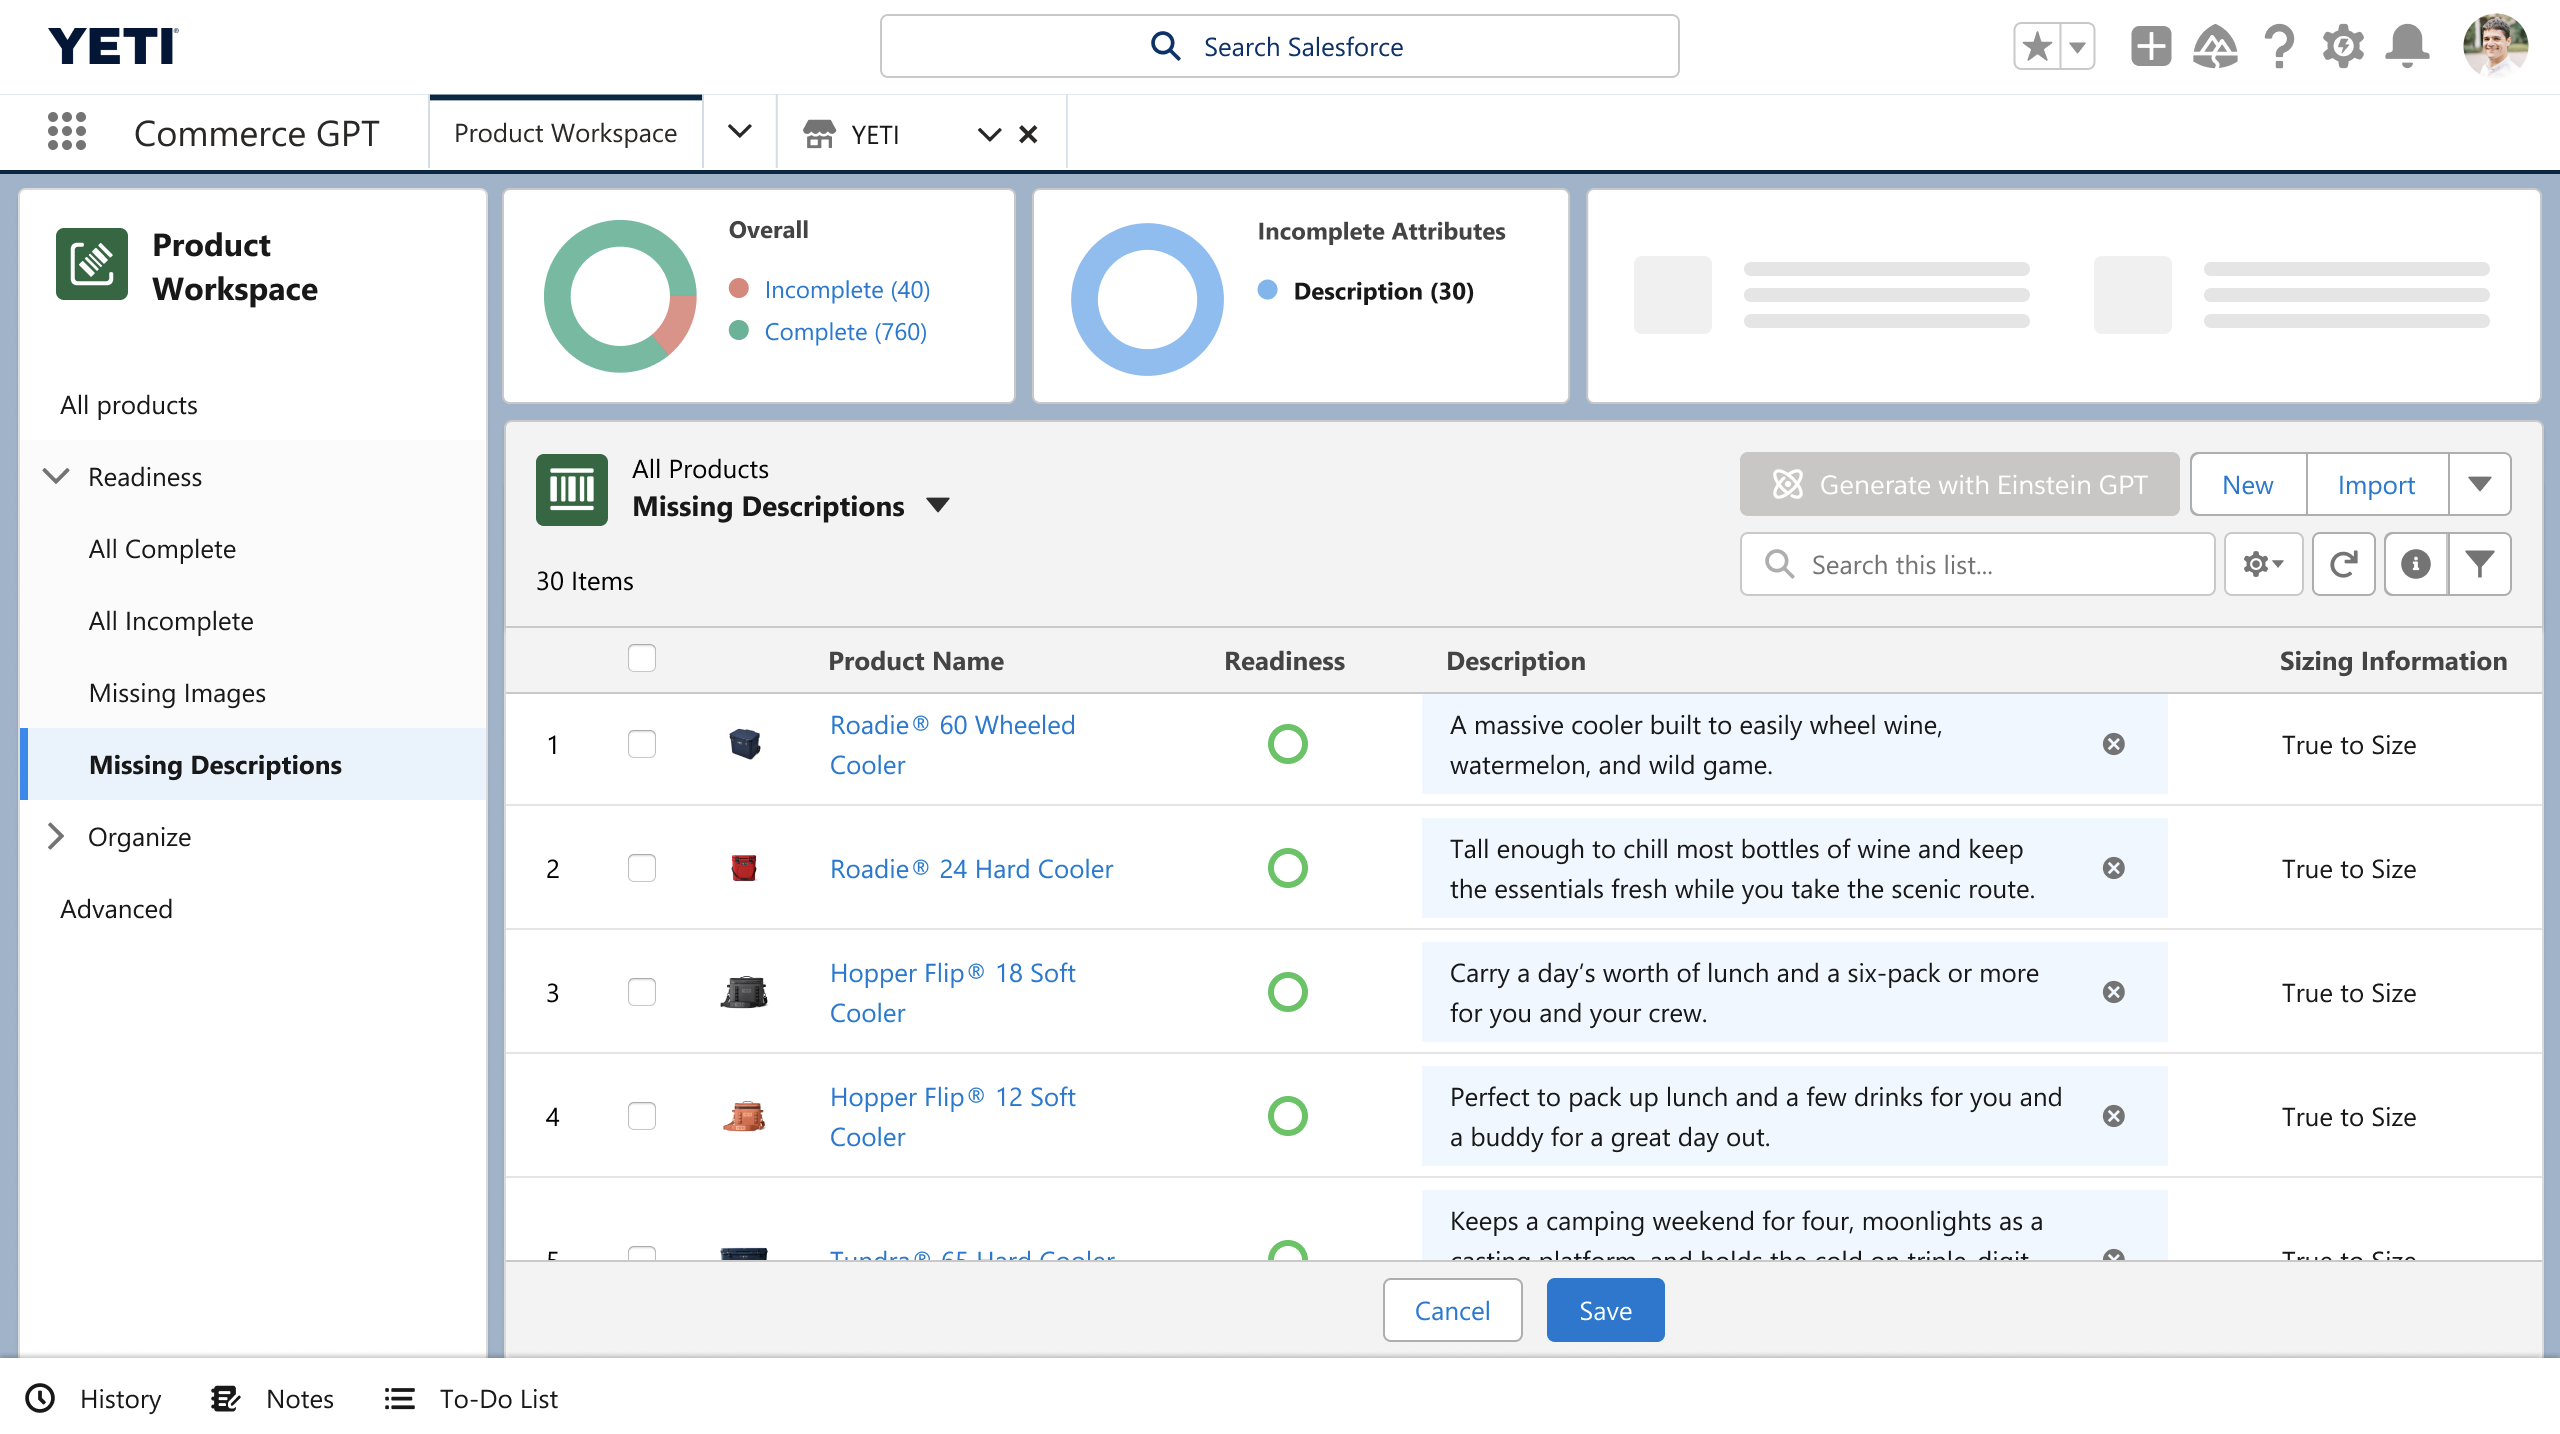Image resolution: width=2560 pixels, height=1434 pixels.
Task: Click the New button
Action: [2246, 484]
